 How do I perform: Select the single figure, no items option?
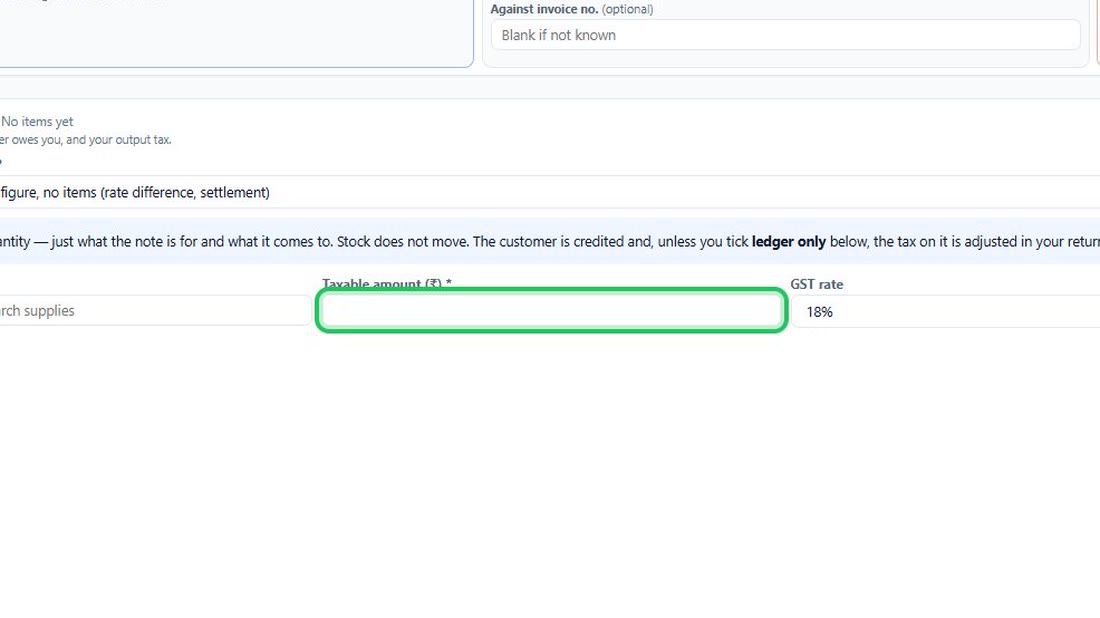click(x=550, y=192)
